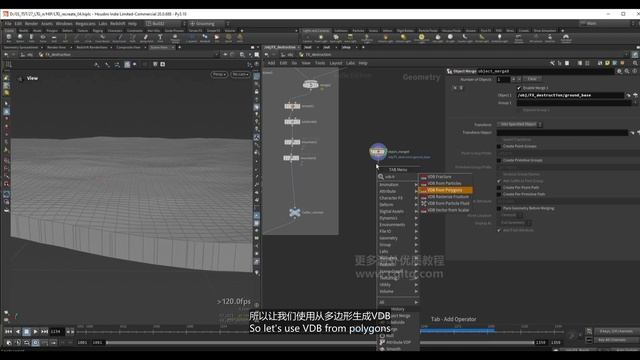Click the Tube shelf tool
Viewport: 640px width, 360px height.
31,38
